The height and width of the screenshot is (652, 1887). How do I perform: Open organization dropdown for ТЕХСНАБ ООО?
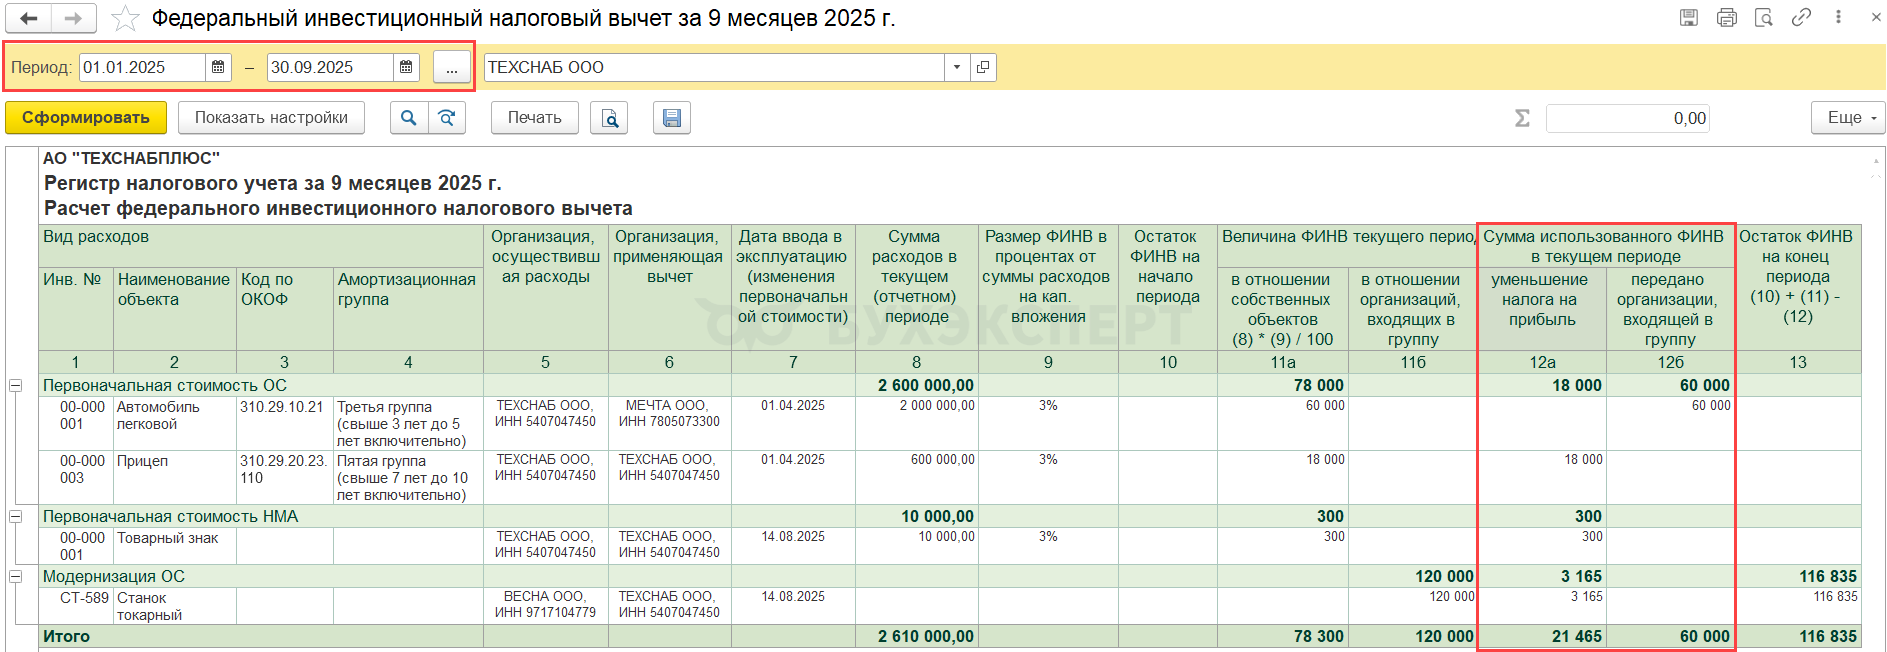click(x=957, y=67)
